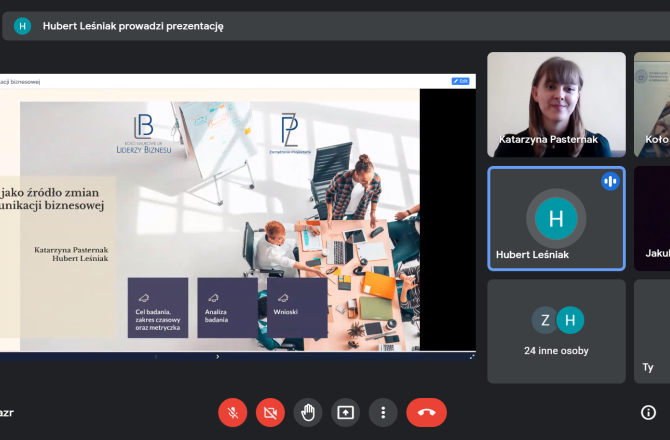Click the blue Edit button on the slide
The height and width of the screenshot is (440, 670).
click(460, 80)
